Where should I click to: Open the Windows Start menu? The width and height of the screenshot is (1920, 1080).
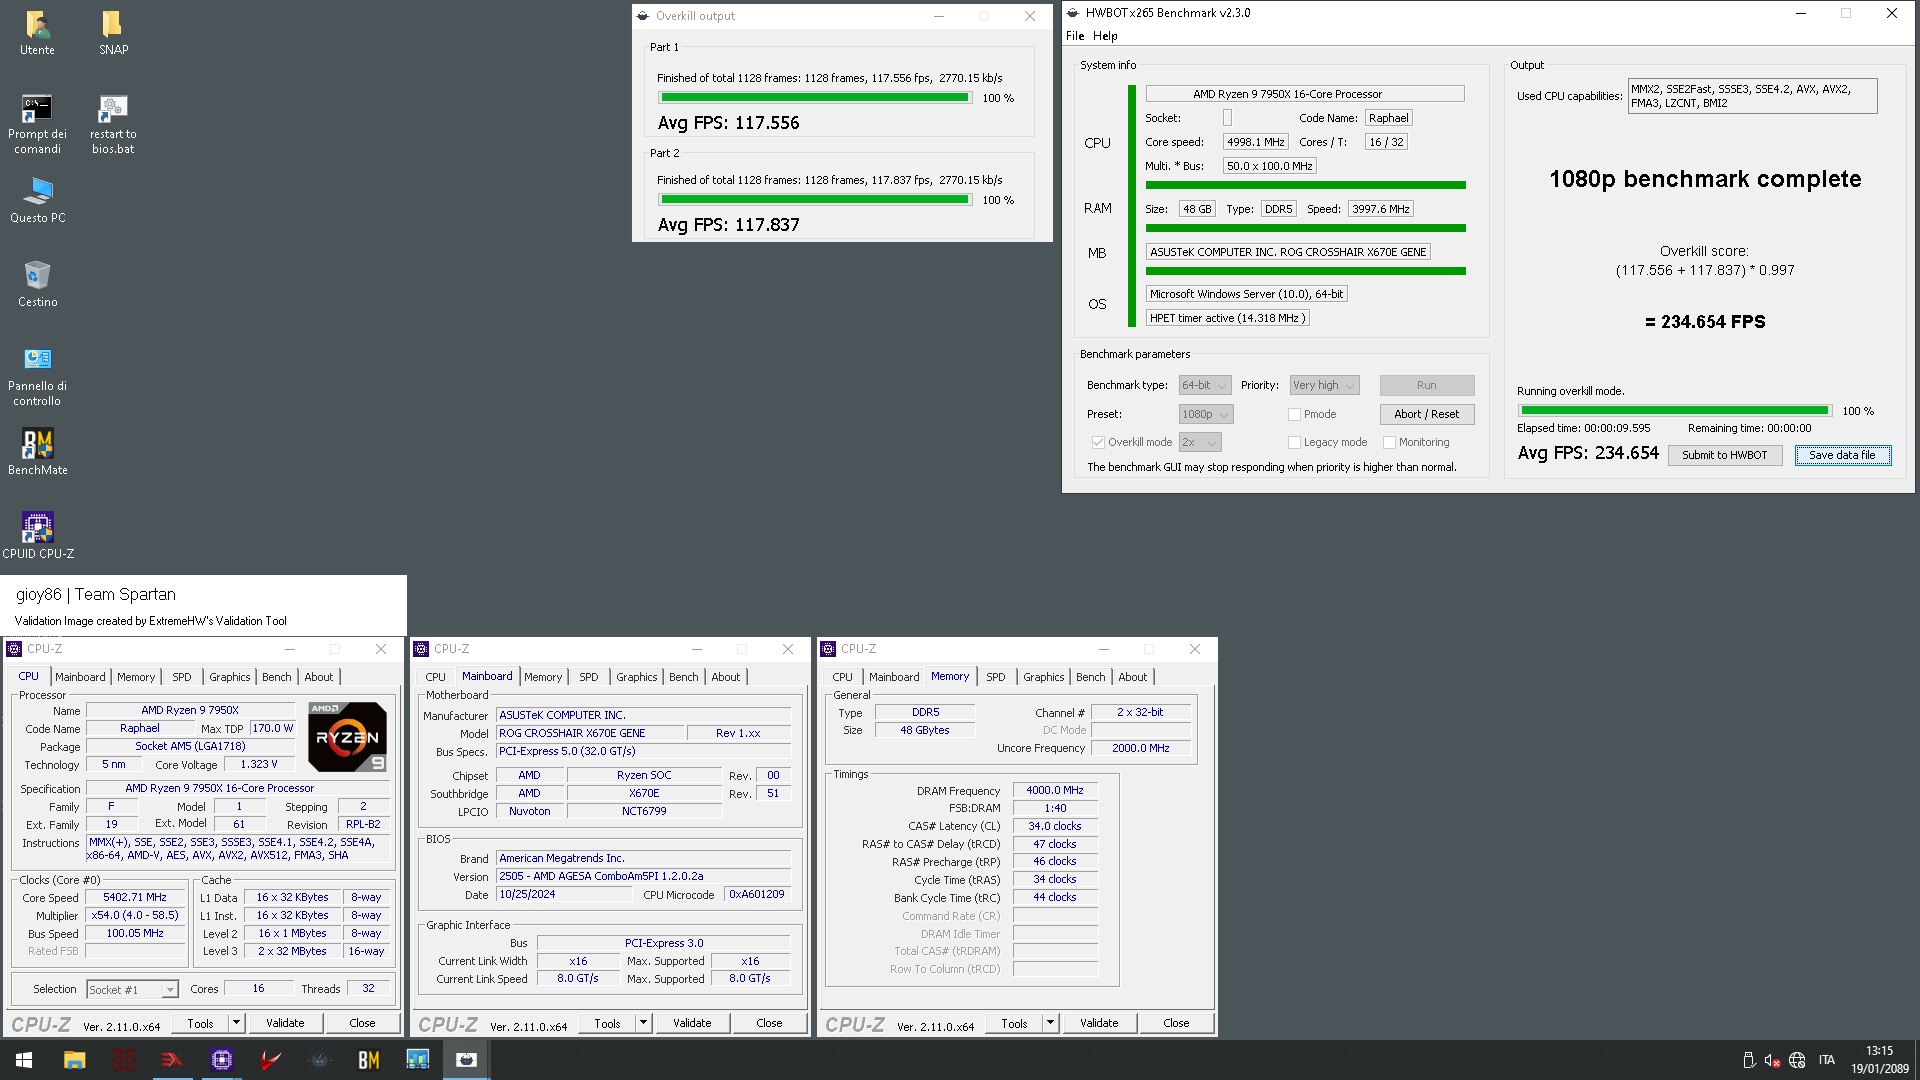click(x=24, y=1060)
